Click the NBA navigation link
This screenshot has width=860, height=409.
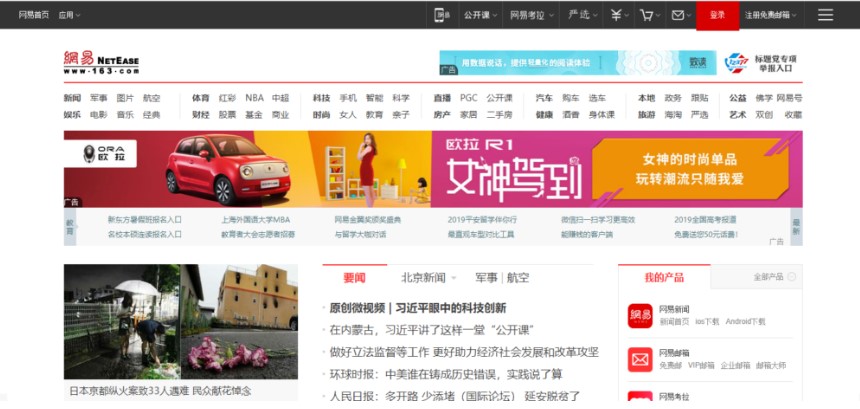point(254,98)
